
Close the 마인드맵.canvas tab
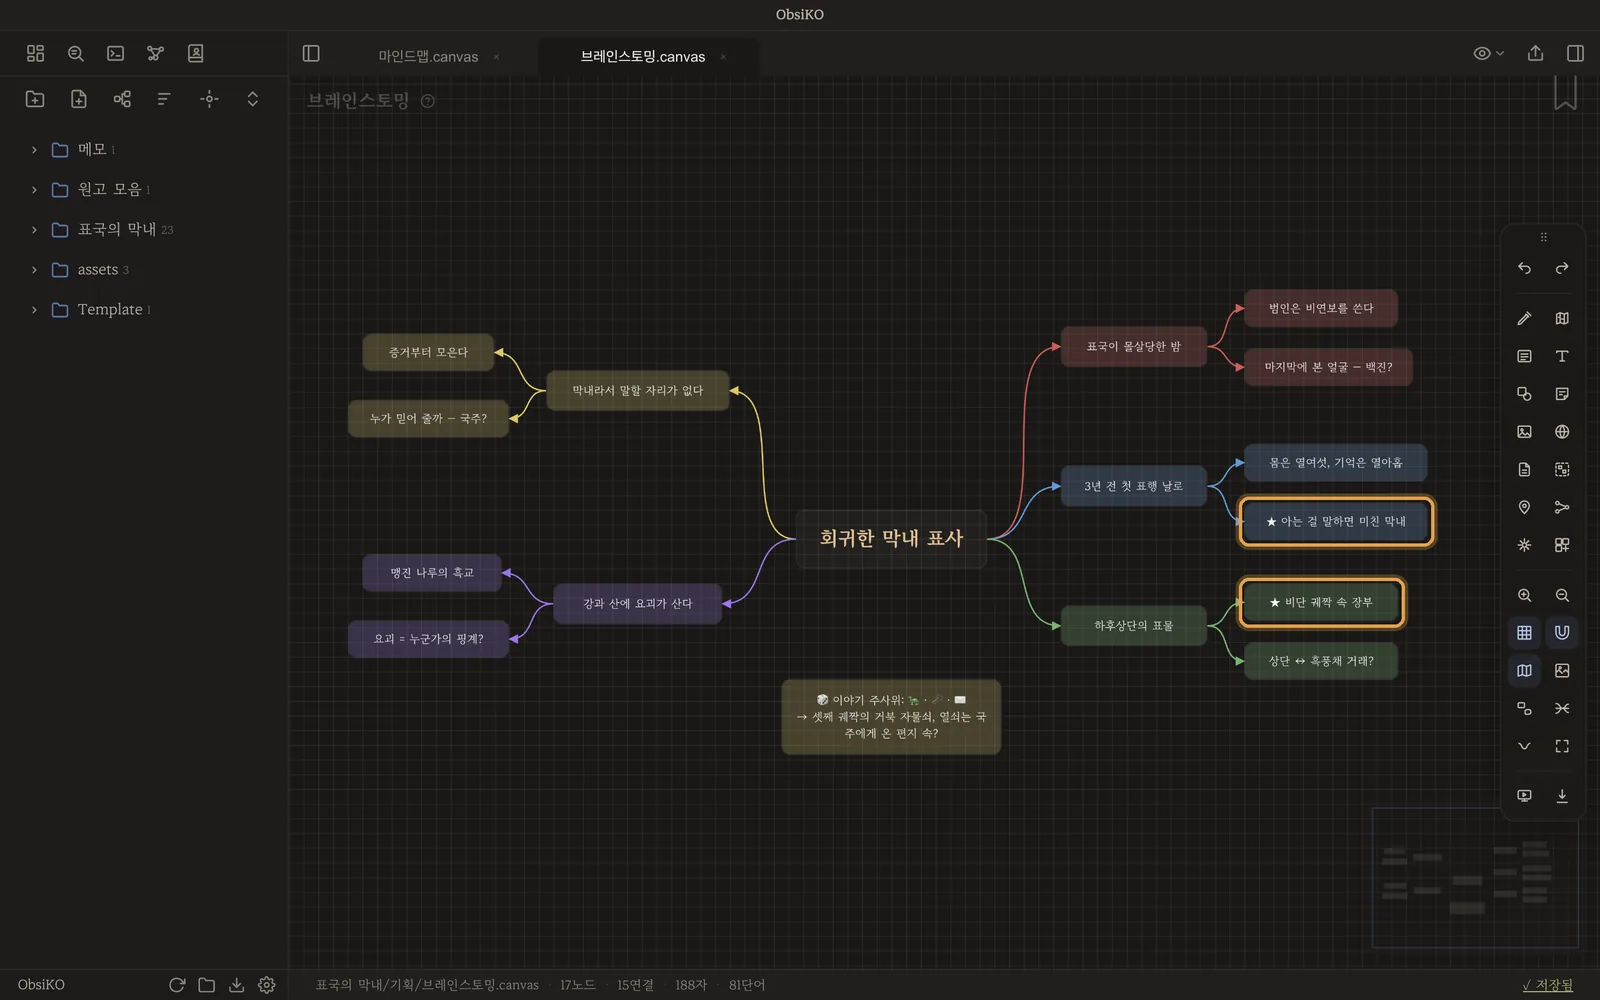point(497,57)
